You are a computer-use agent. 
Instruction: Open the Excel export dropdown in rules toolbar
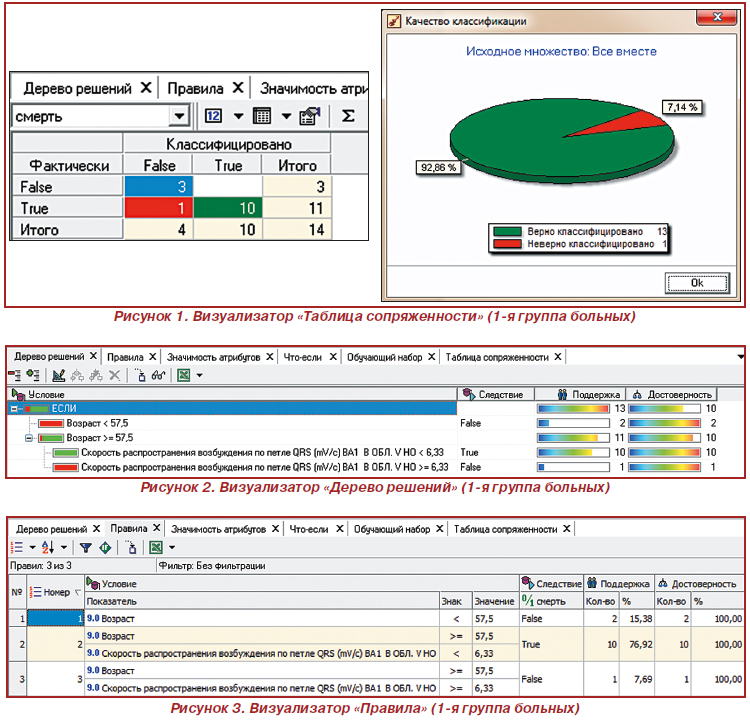172,548
